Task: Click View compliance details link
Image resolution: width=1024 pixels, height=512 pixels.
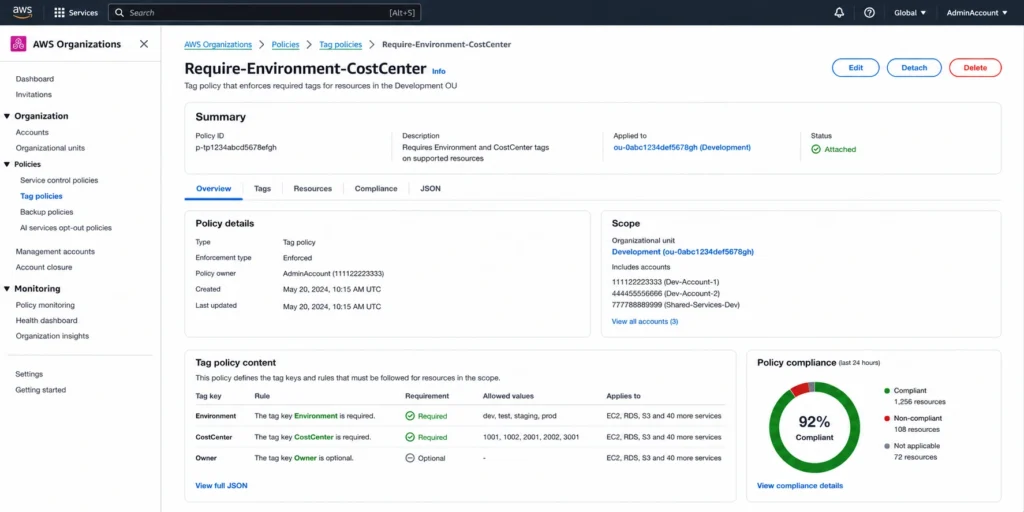Action: [x=800, y=486]
